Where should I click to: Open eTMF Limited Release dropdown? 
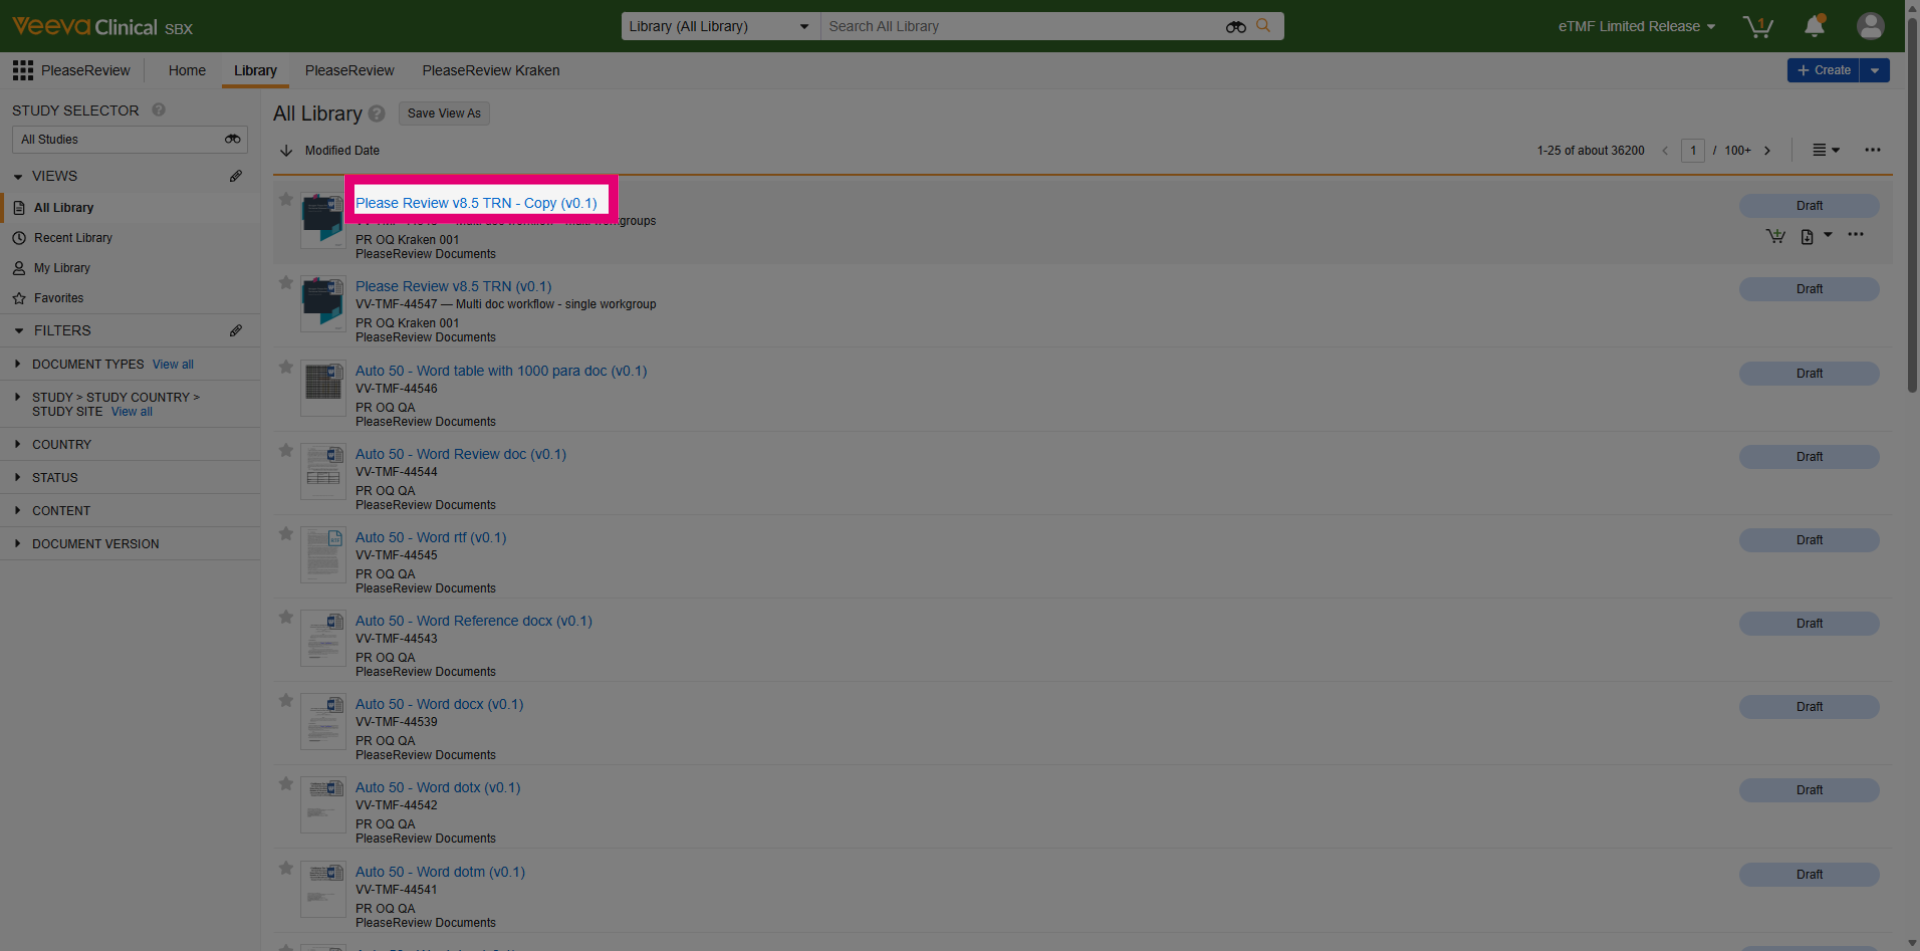point(1636,26)
